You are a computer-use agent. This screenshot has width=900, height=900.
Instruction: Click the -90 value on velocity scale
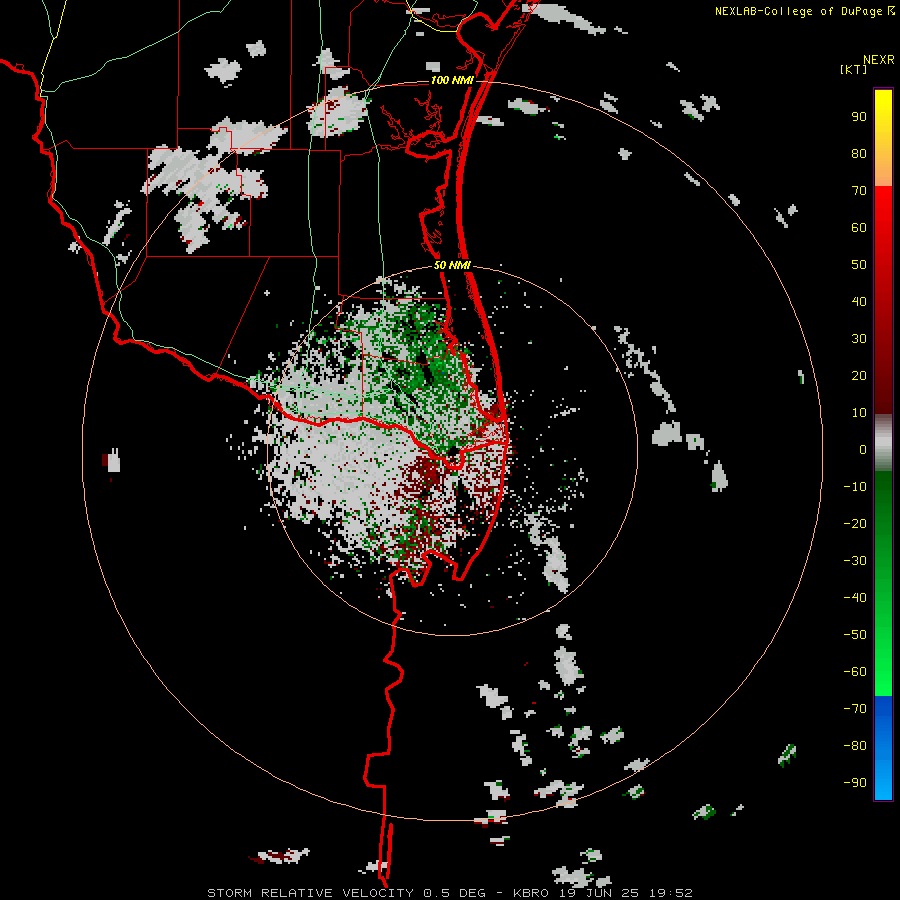[855, 783]
